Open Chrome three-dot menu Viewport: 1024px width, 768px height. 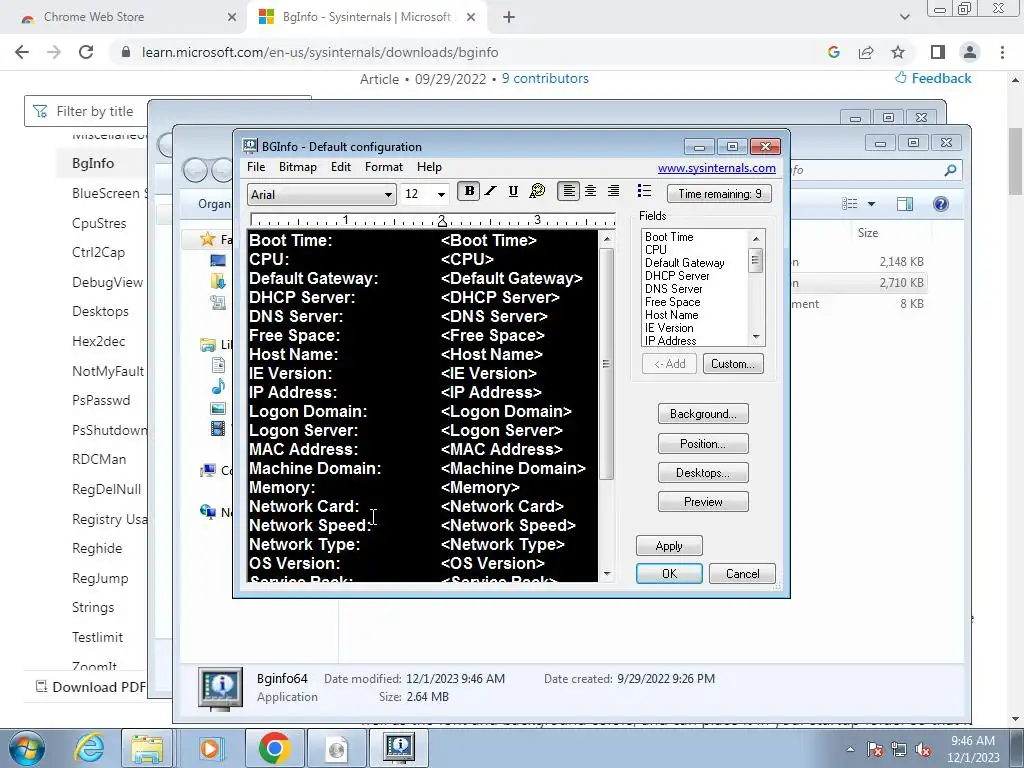point(1002,52)
